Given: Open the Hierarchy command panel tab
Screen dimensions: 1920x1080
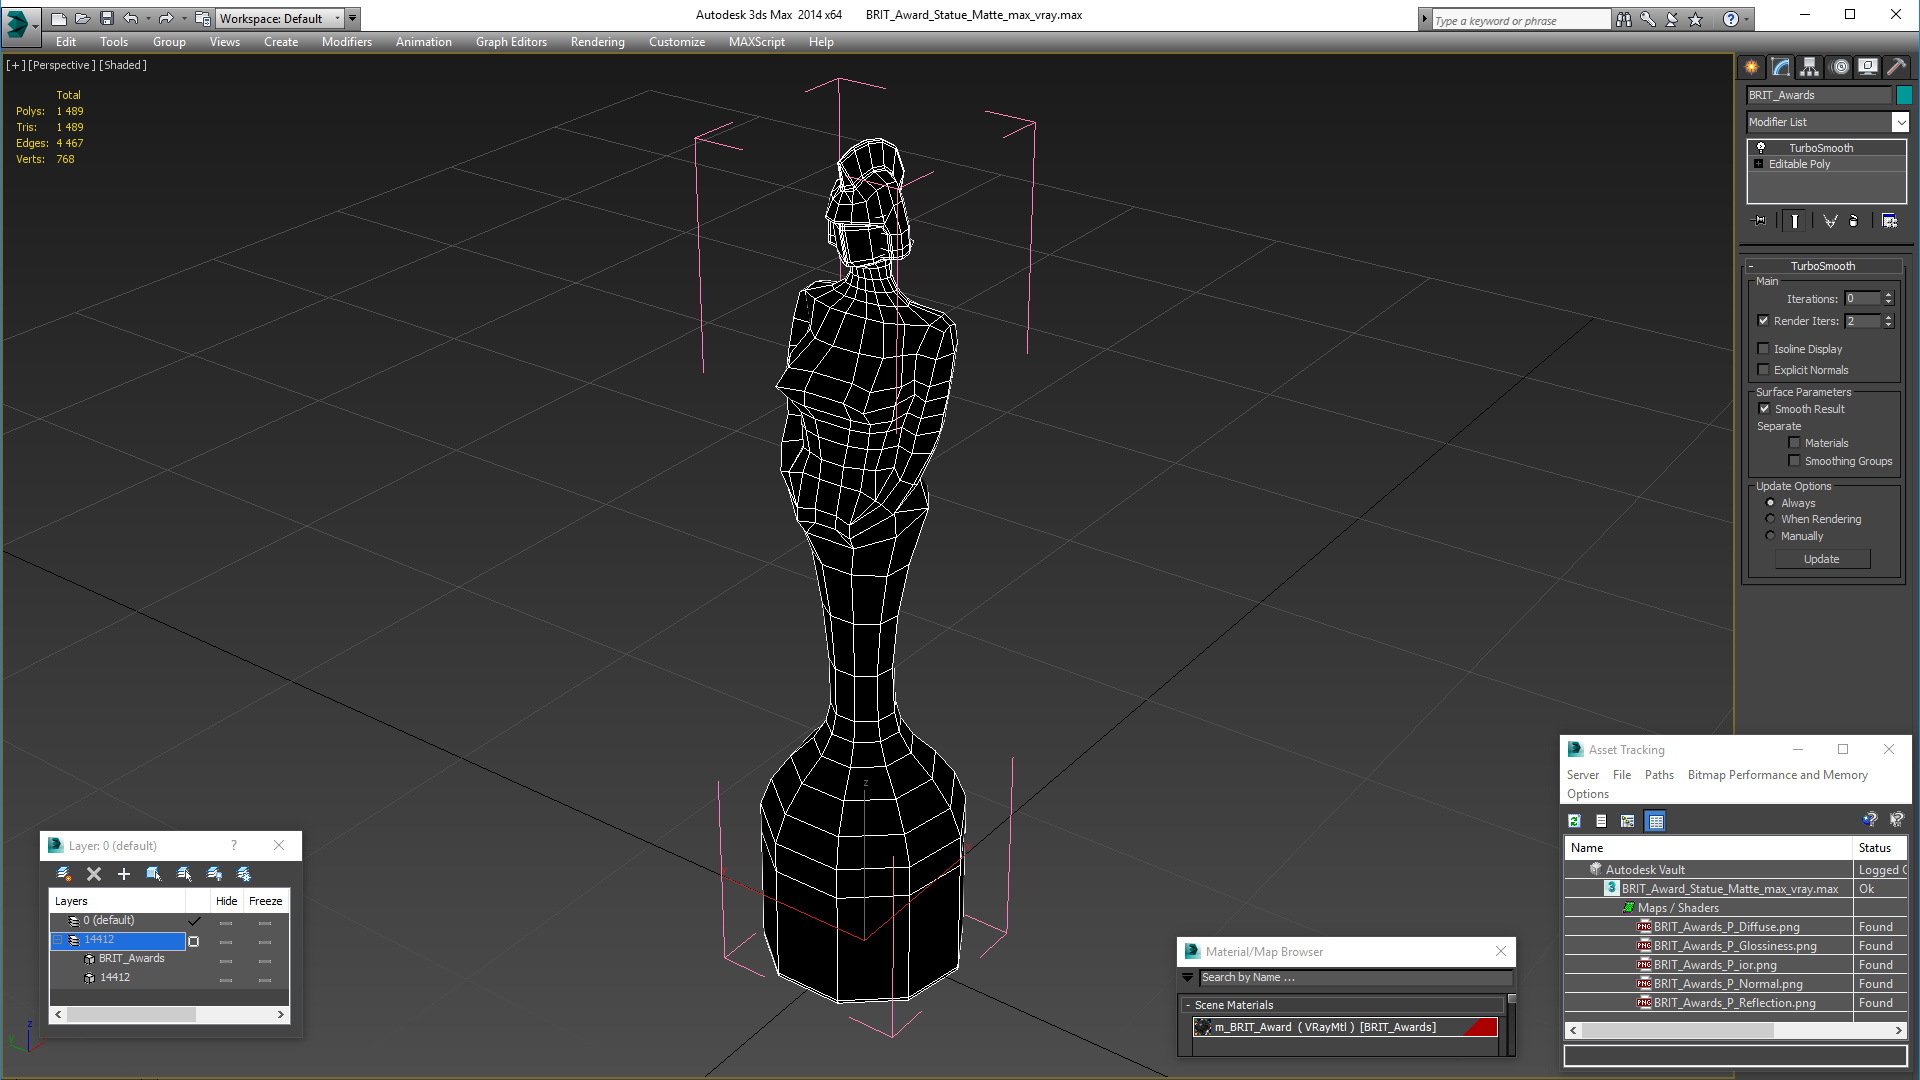Looking at the screenshot, I should 1810,67.
